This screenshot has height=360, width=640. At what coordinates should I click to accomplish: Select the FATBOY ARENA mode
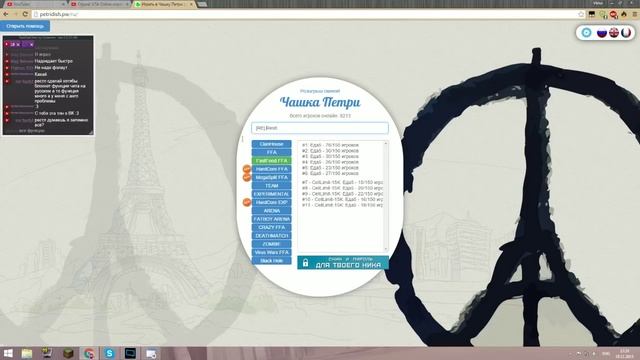(x=271, y=219)
